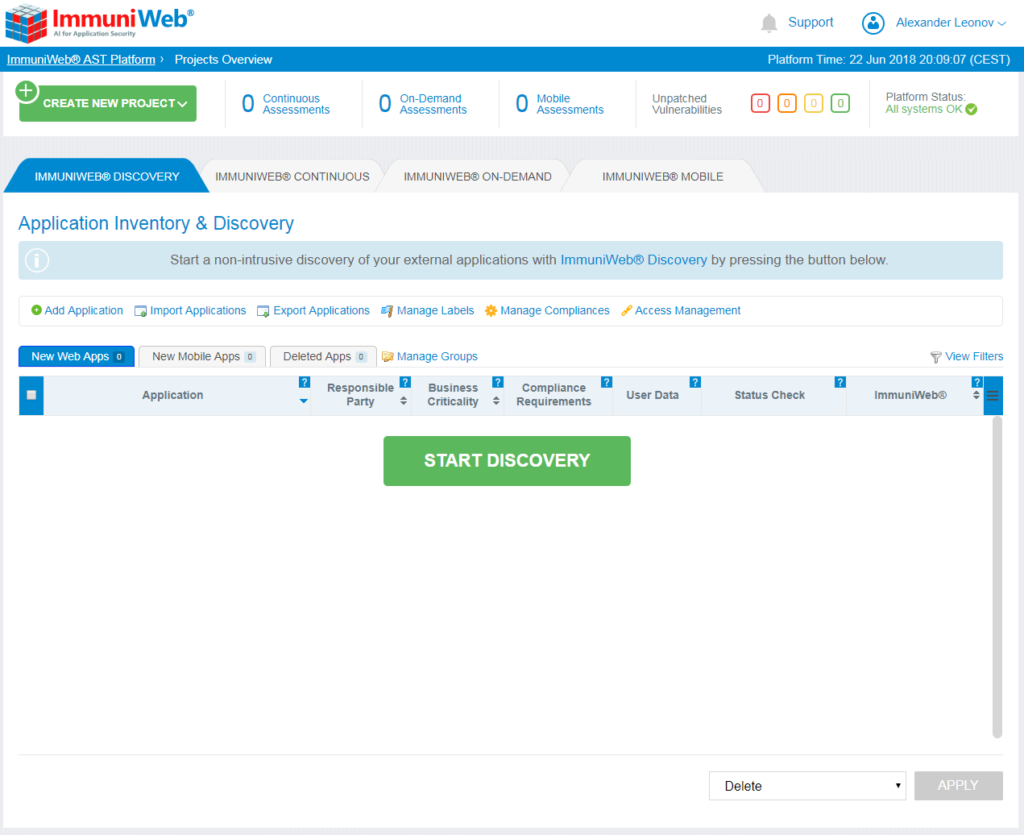The width and height of the screenshot is (1024, 835).
Task: Click the Manage Groups folder icon
Action: (388, 356)
